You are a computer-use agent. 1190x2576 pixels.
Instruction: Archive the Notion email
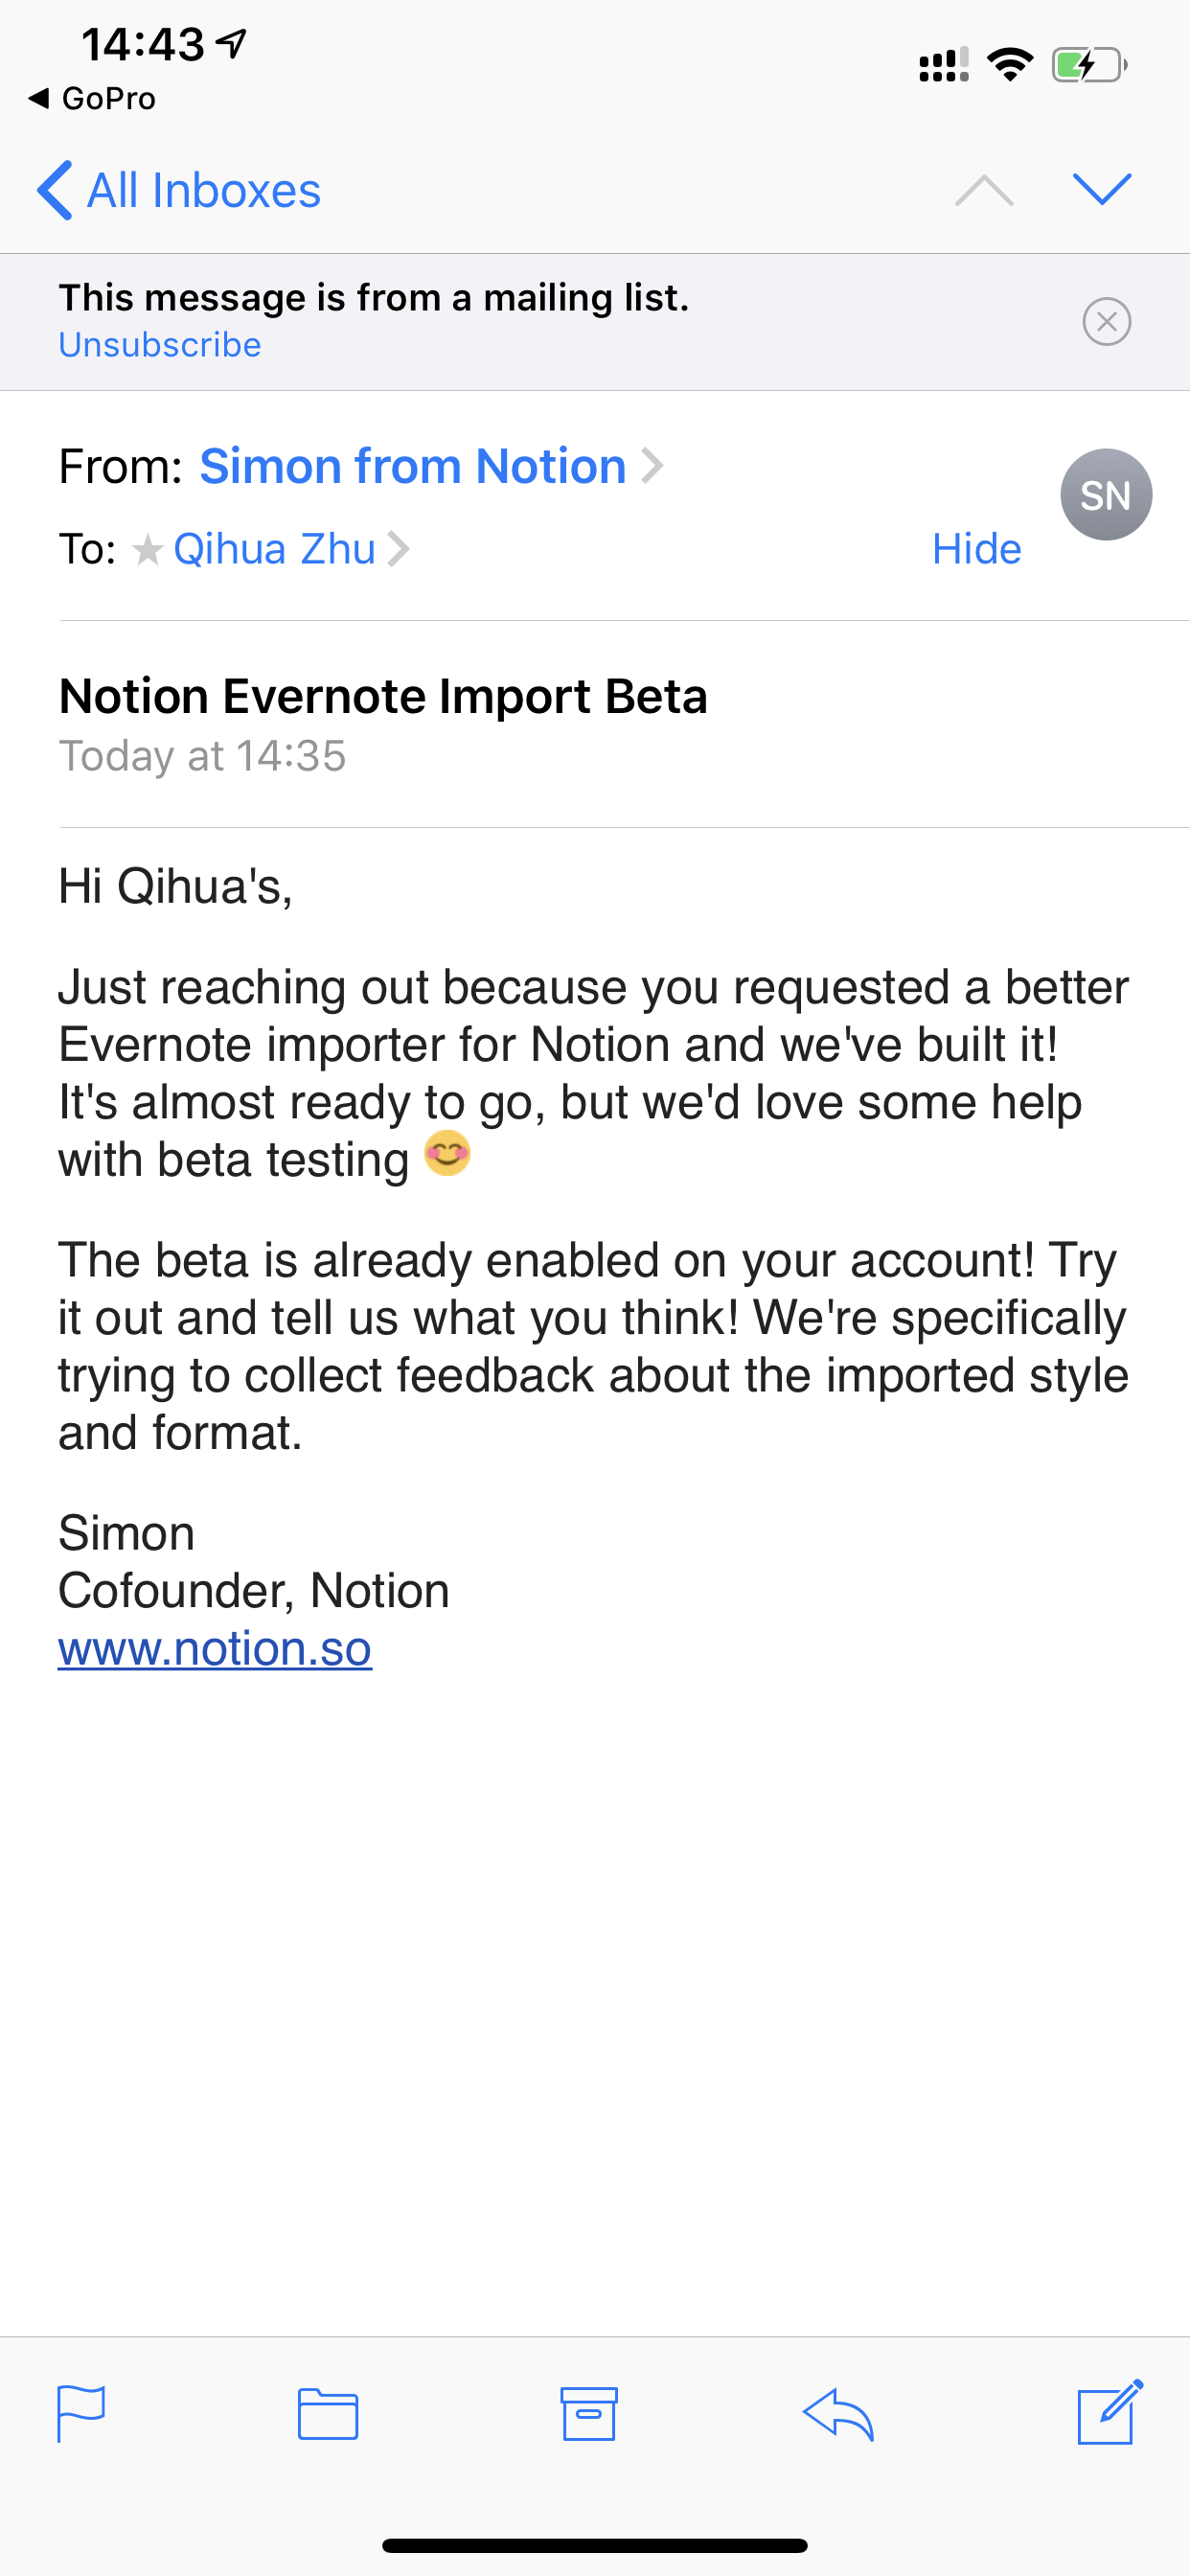coord(589,2414)
